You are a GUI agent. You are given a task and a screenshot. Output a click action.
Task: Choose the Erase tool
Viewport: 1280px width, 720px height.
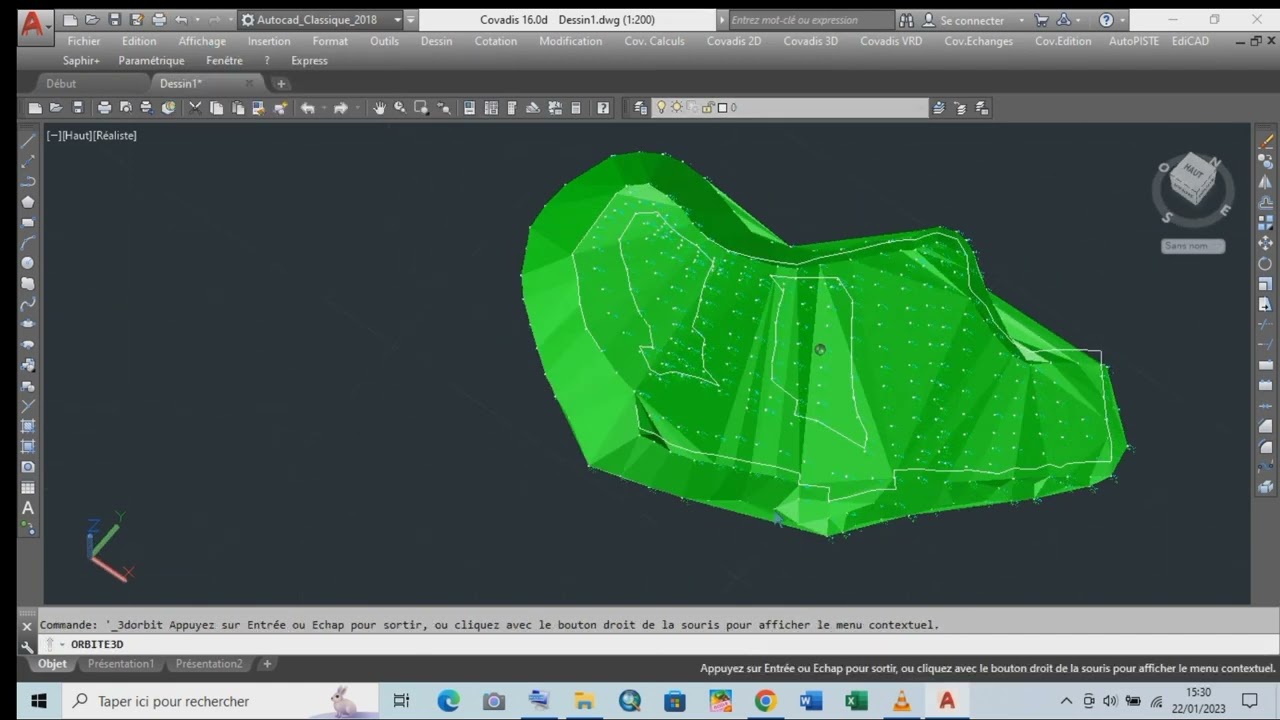[1266, 141]
